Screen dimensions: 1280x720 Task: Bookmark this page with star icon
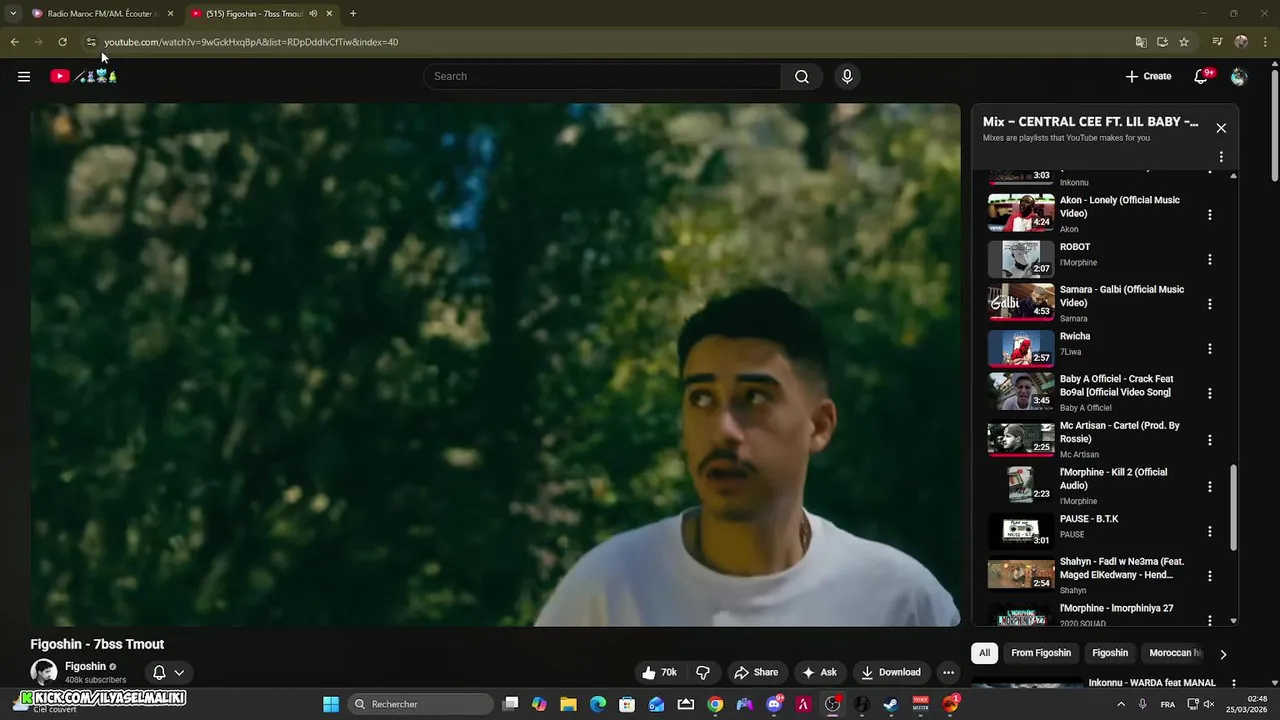click(1184, 42)
